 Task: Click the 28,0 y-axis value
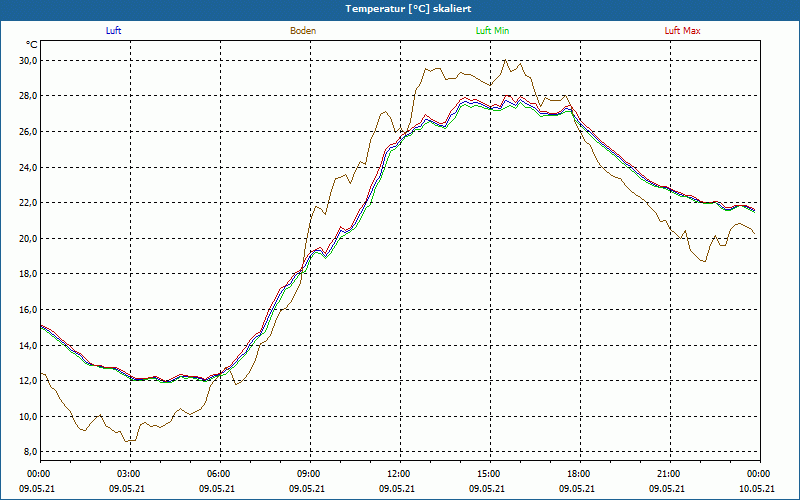pyautogui.click(x=29, y=96)
